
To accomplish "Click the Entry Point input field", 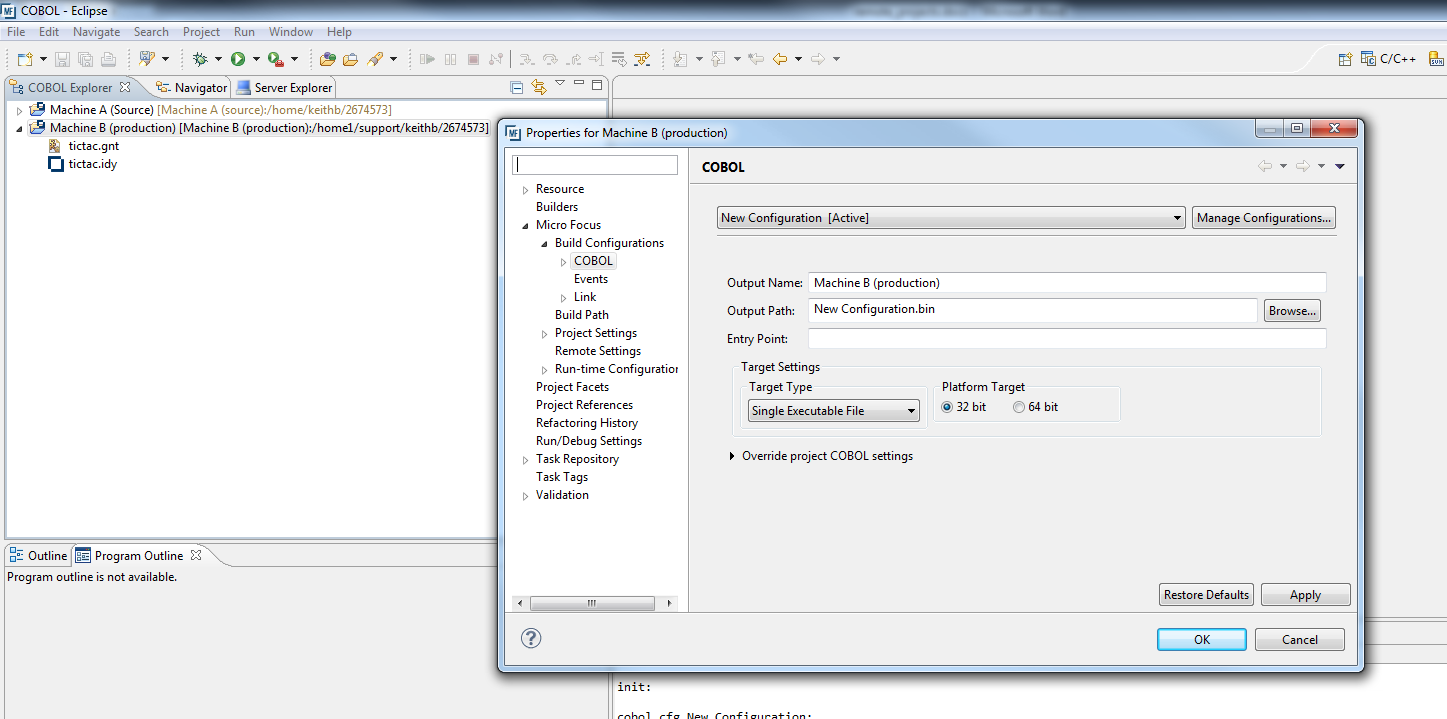I will point(1066,339).
